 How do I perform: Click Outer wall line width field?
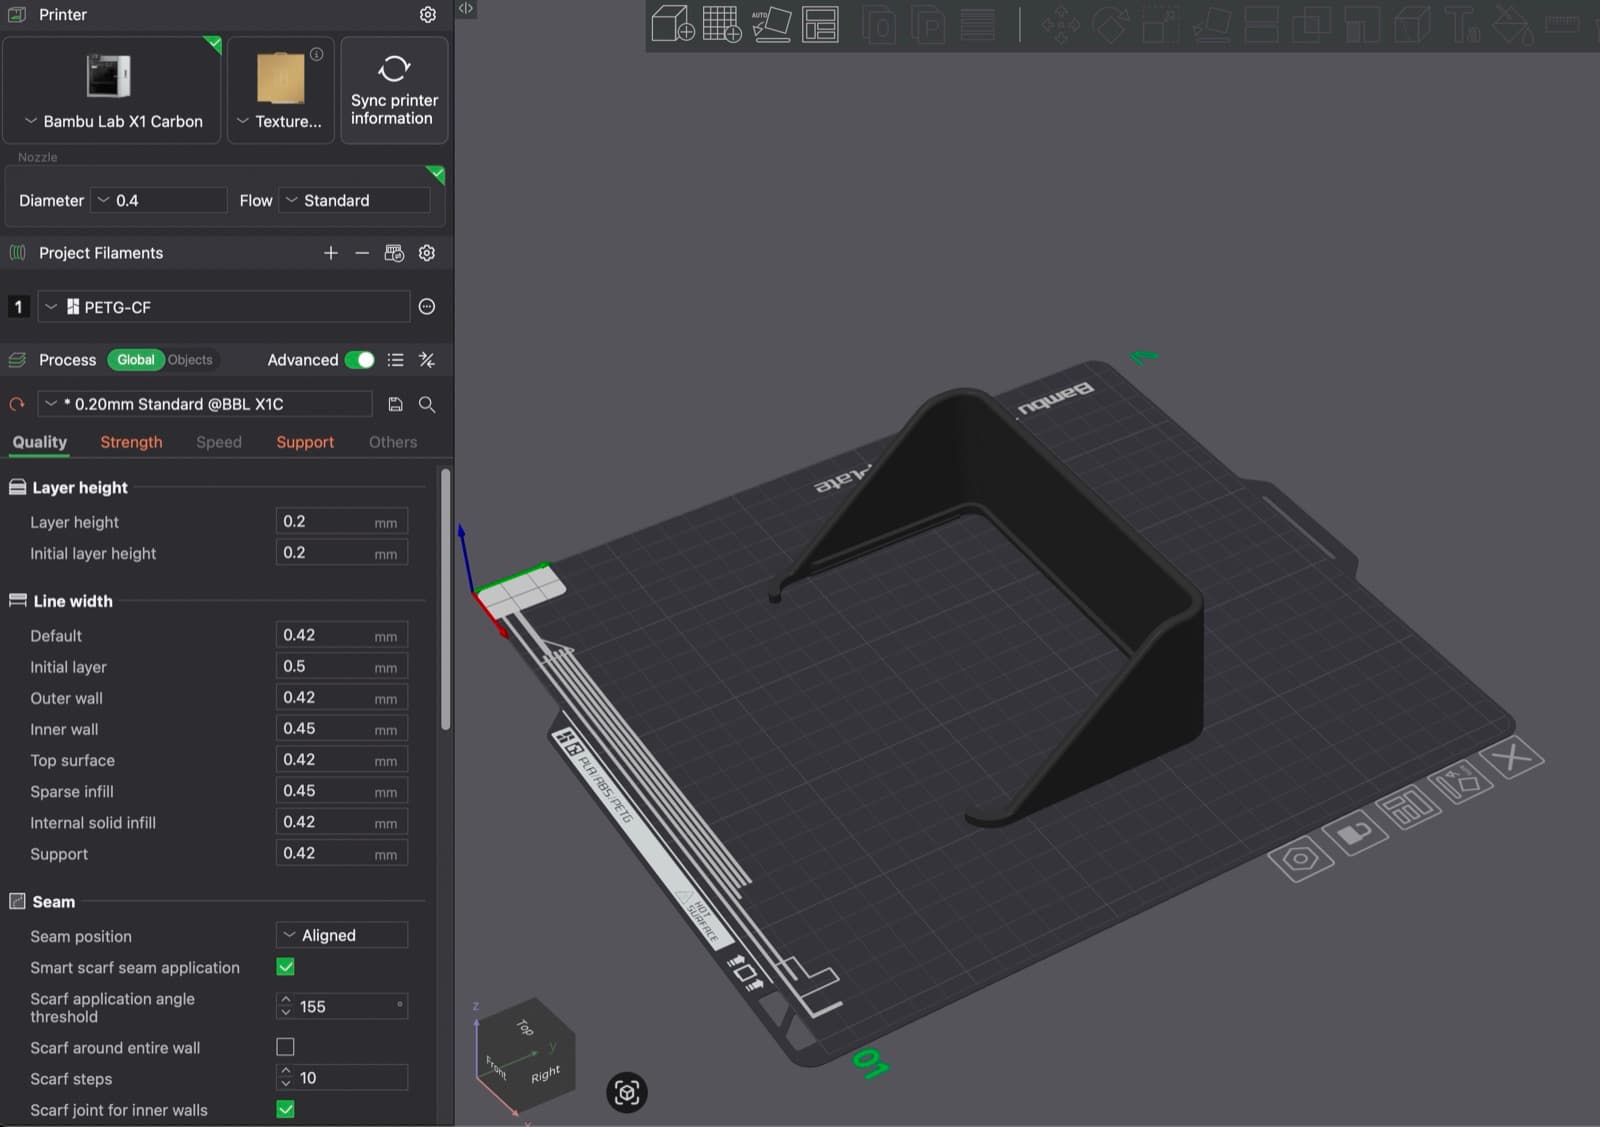click(x=342, y=698)
